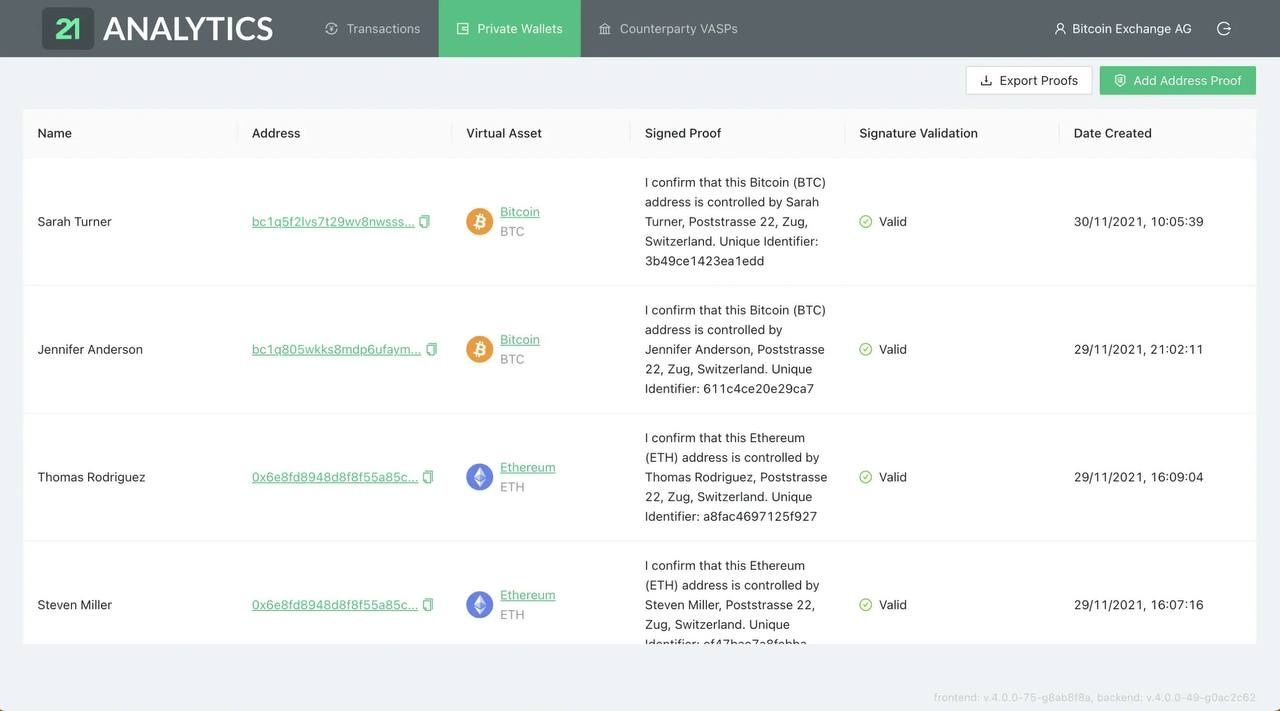This screenshot has height=711, width=1280.
Task: Click the Name column header
Action: pyautogui.click(x=55, y=133)
